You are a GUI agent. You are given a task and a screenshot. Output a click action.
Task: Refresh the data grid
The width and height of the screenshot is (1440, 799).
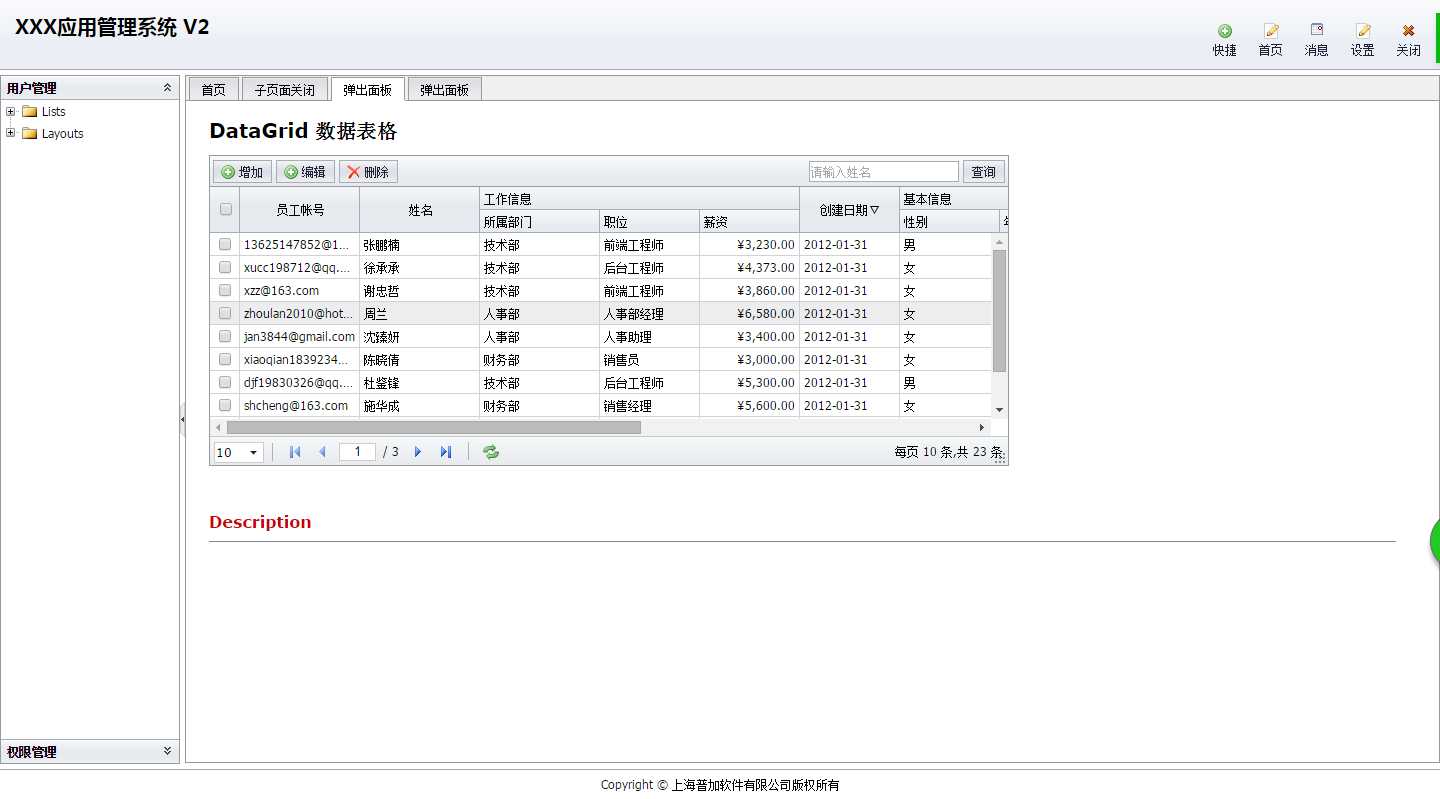tap(491, 452)
